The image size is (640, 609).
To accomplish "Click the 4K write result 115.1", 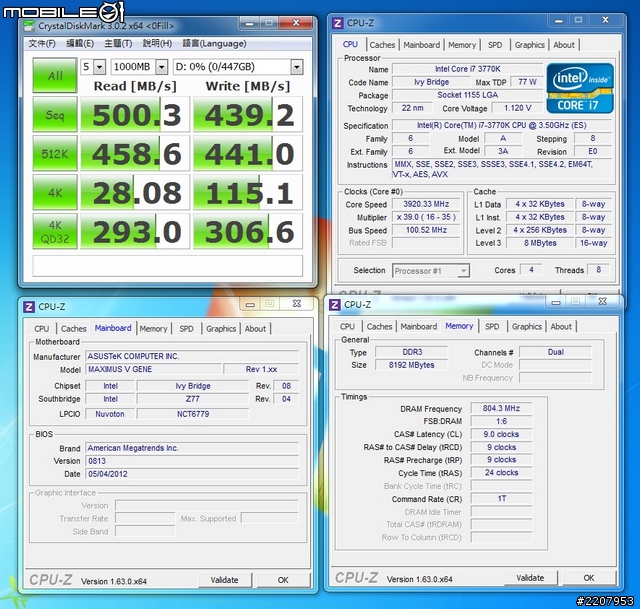I will (248, 192).
